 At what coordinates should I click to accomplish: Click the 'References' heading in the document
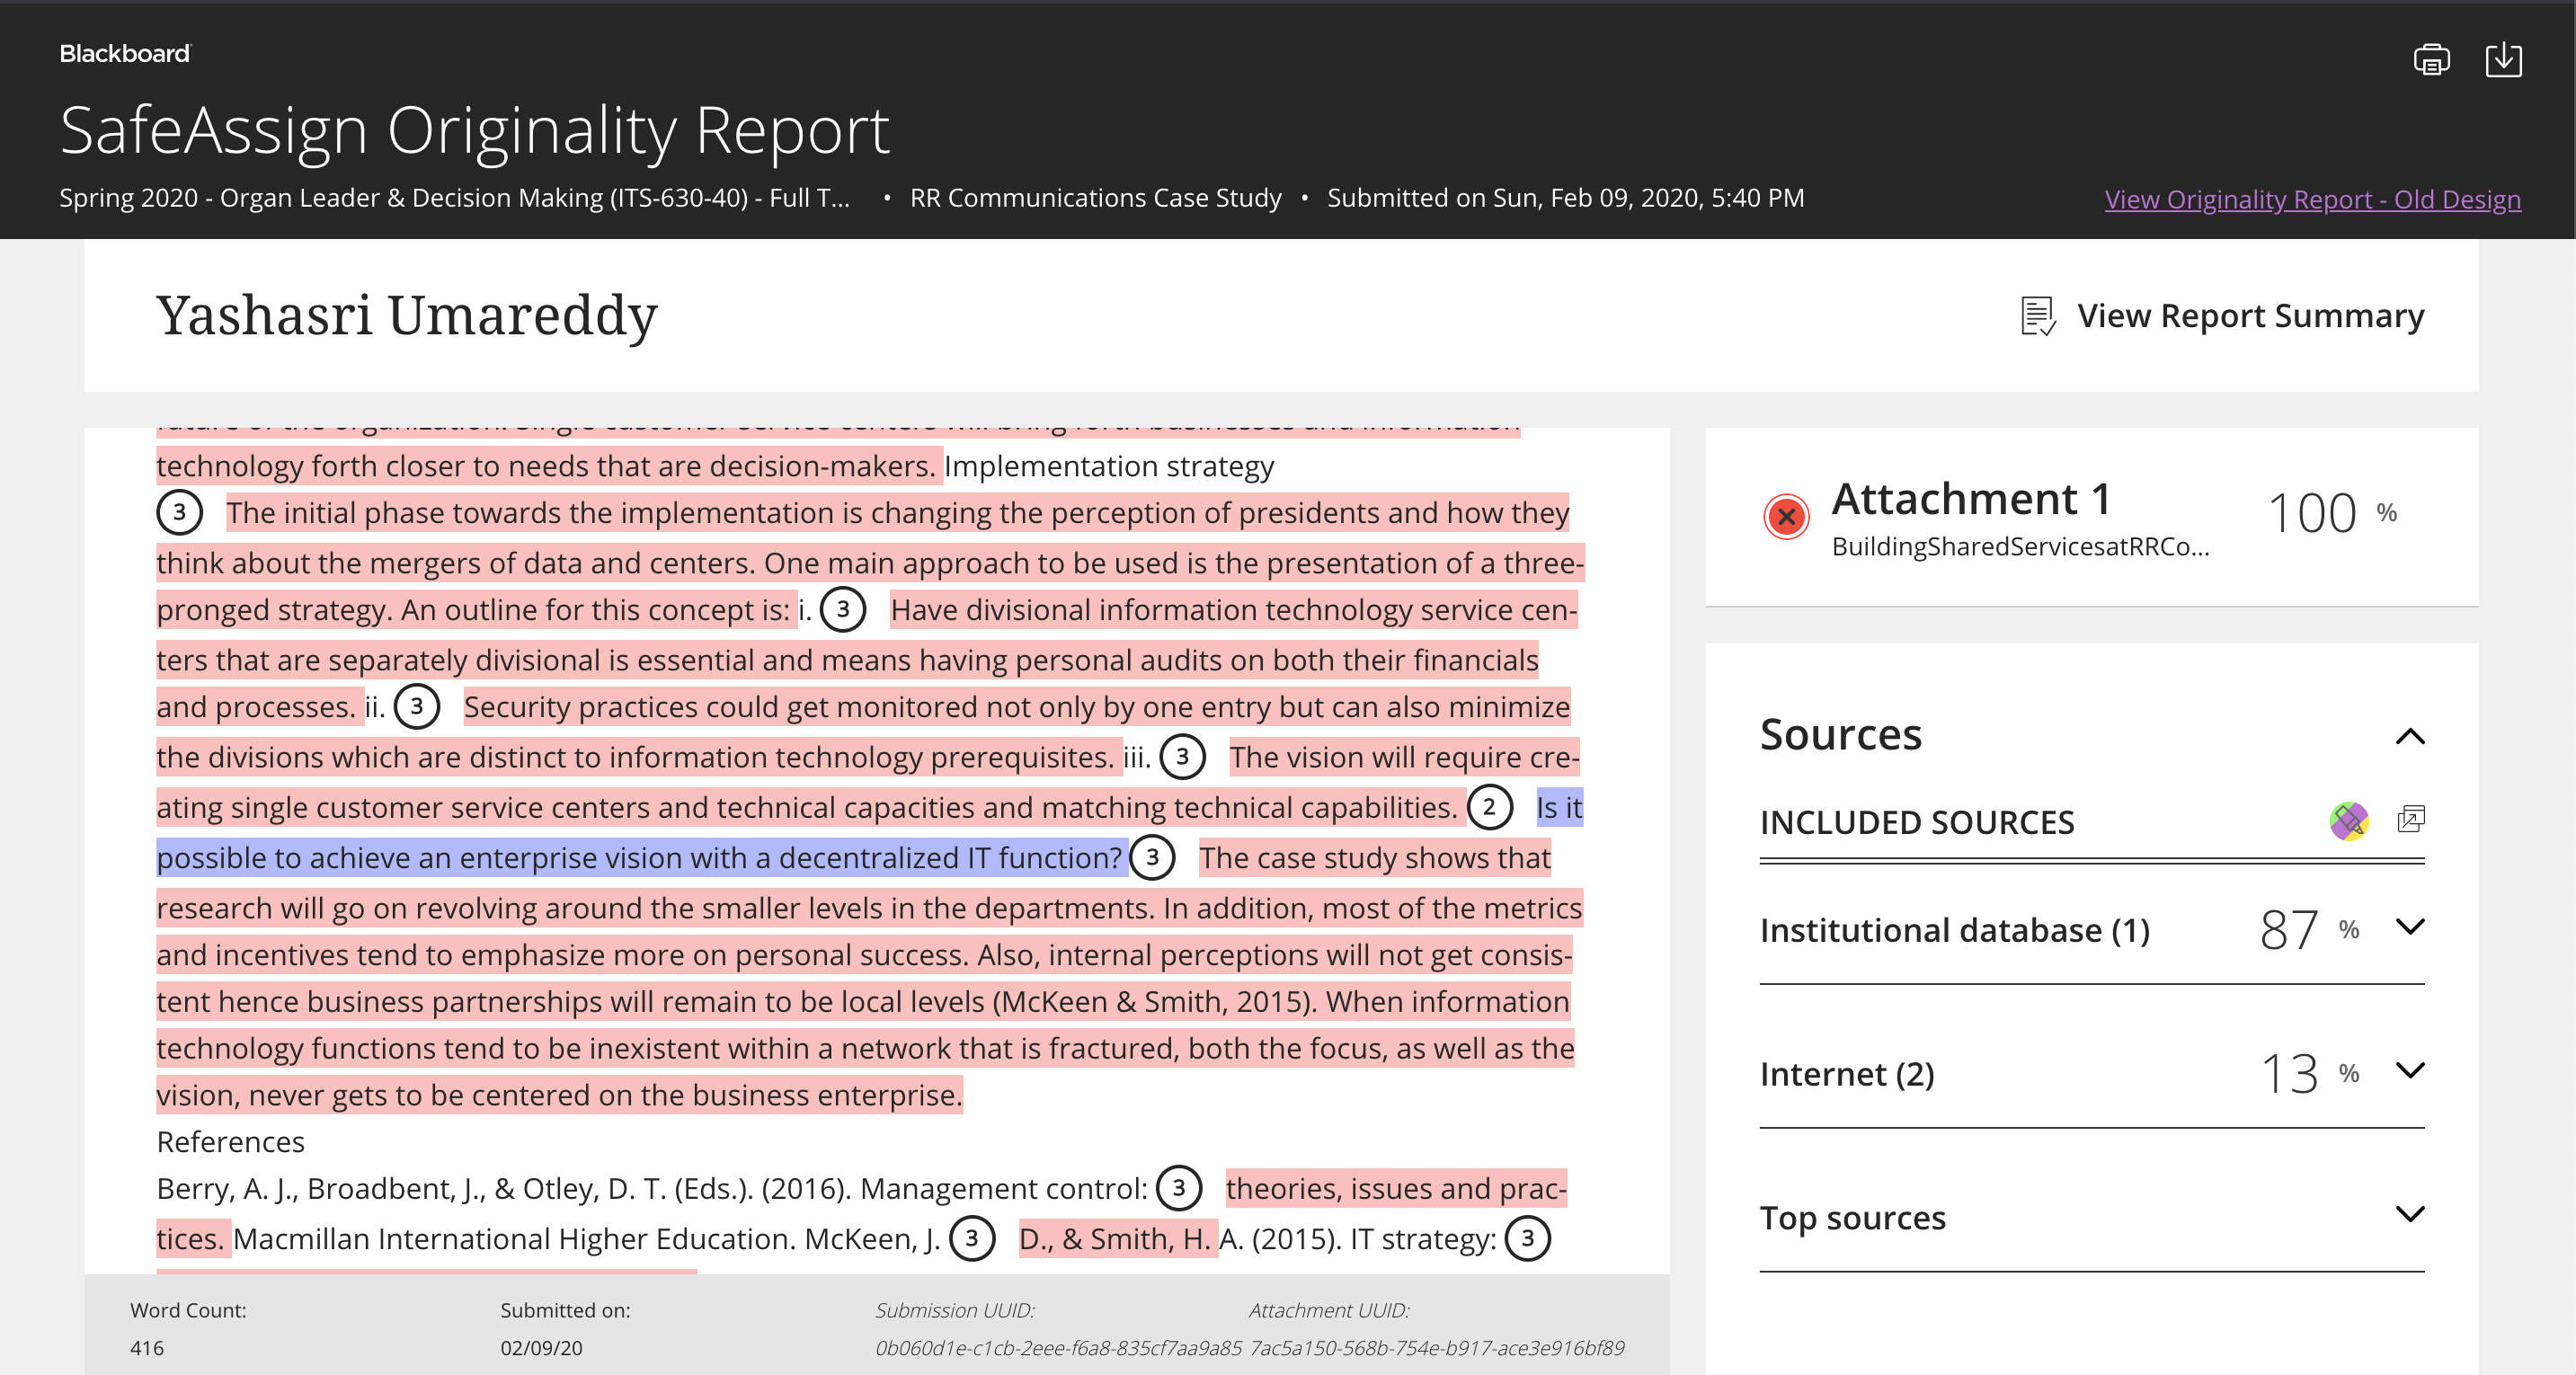click(x=231, y=1142)
